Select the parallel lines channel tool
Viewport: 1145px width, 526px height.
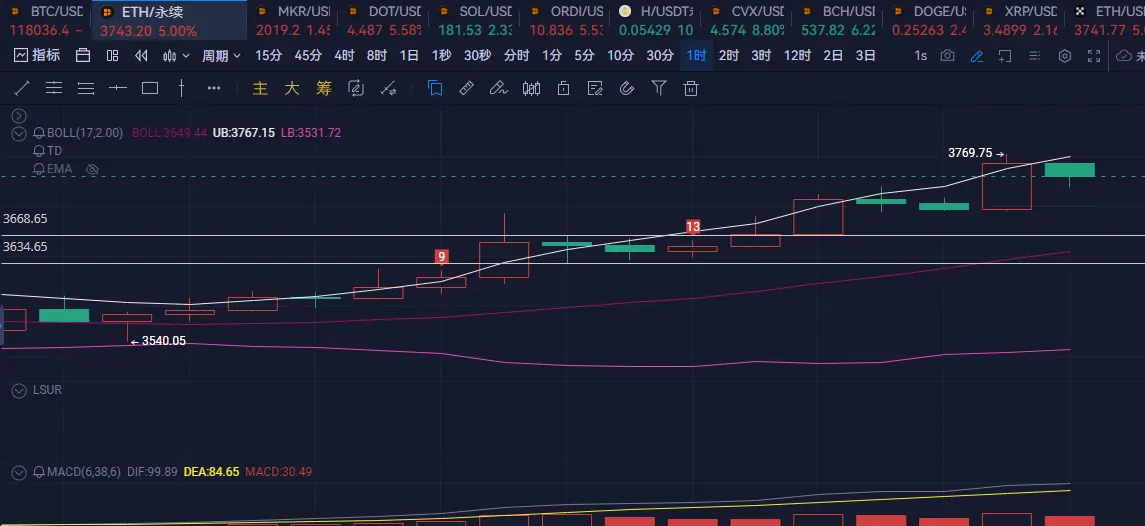[86, 88]
